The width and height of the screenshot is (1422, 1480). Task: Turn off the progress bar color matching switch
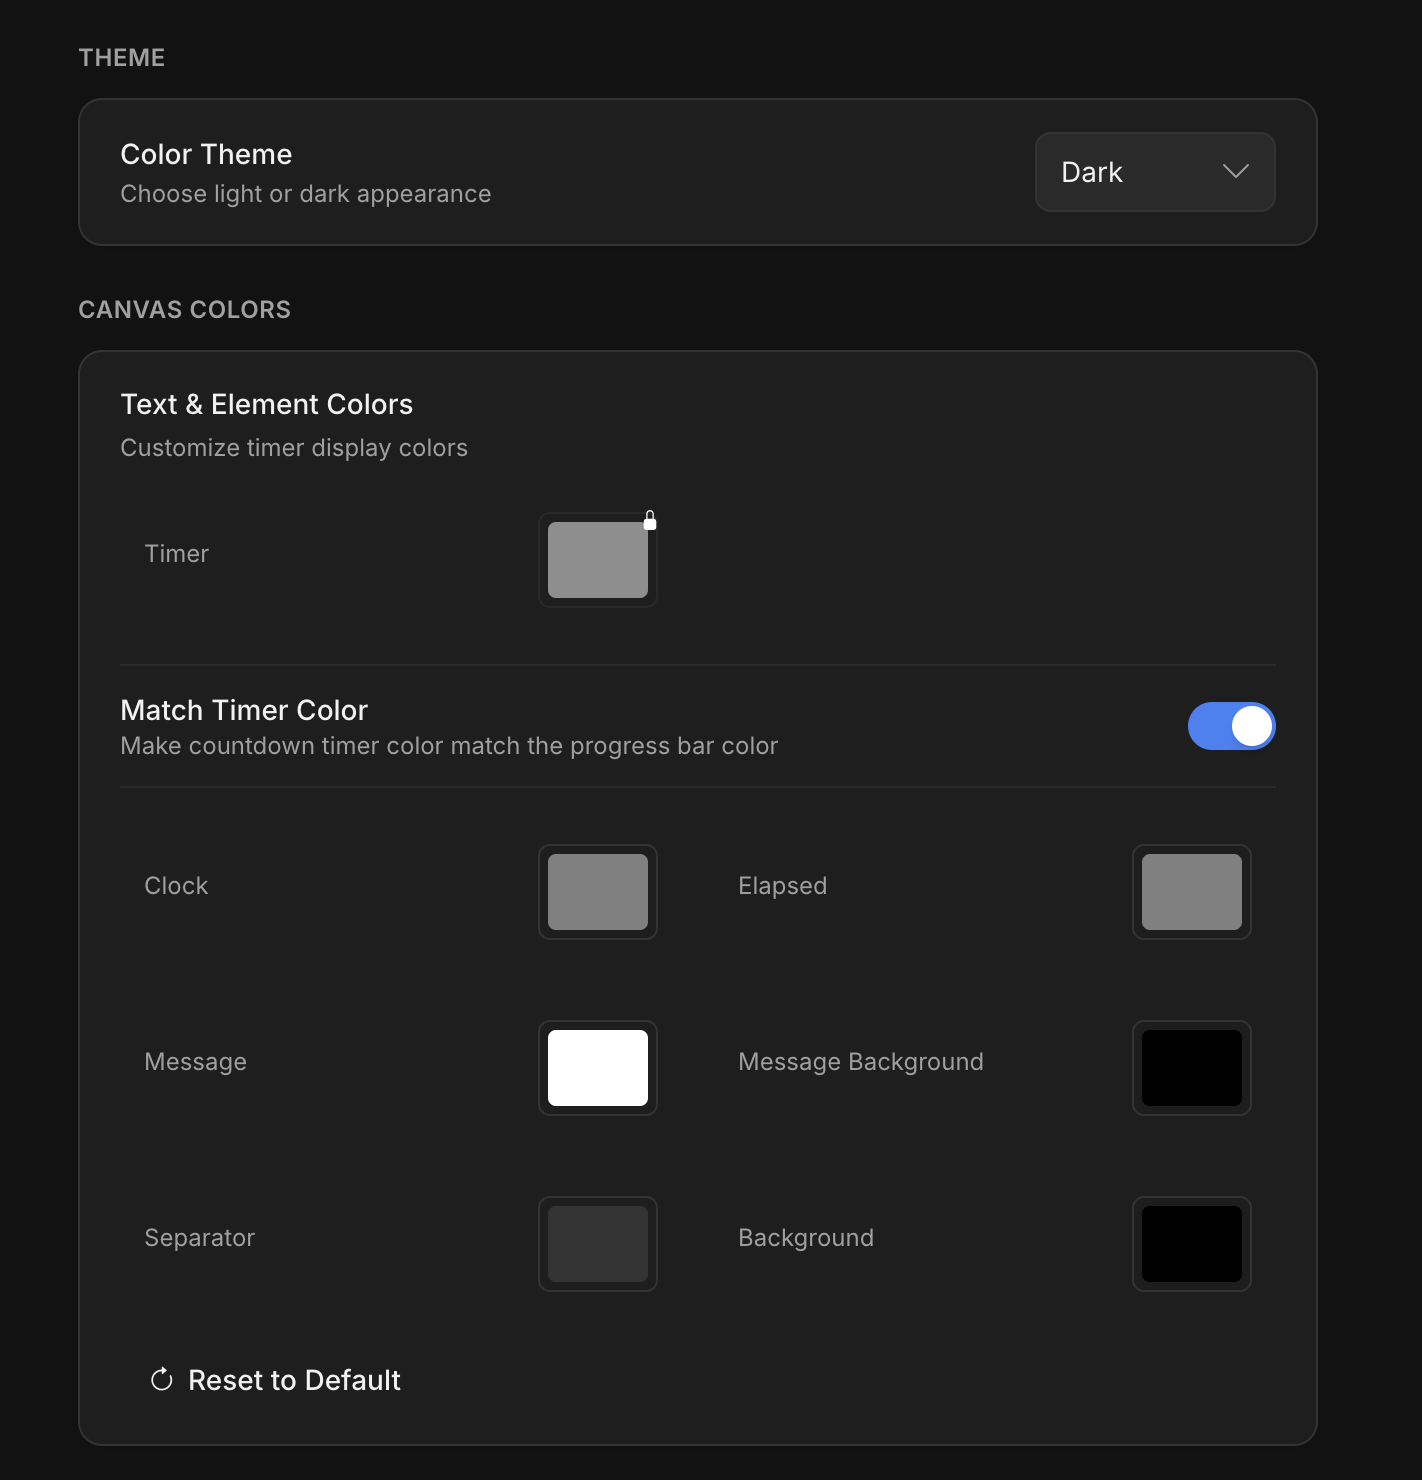point(1232,726)
